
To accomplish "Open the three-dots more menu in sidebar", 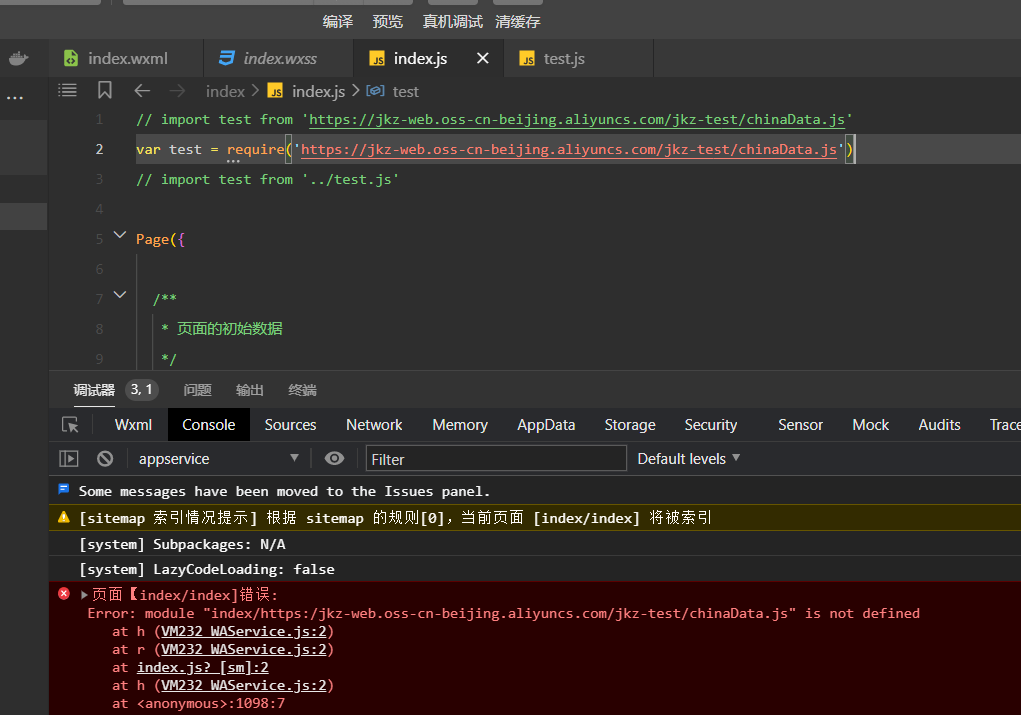I will click(15, 98).
